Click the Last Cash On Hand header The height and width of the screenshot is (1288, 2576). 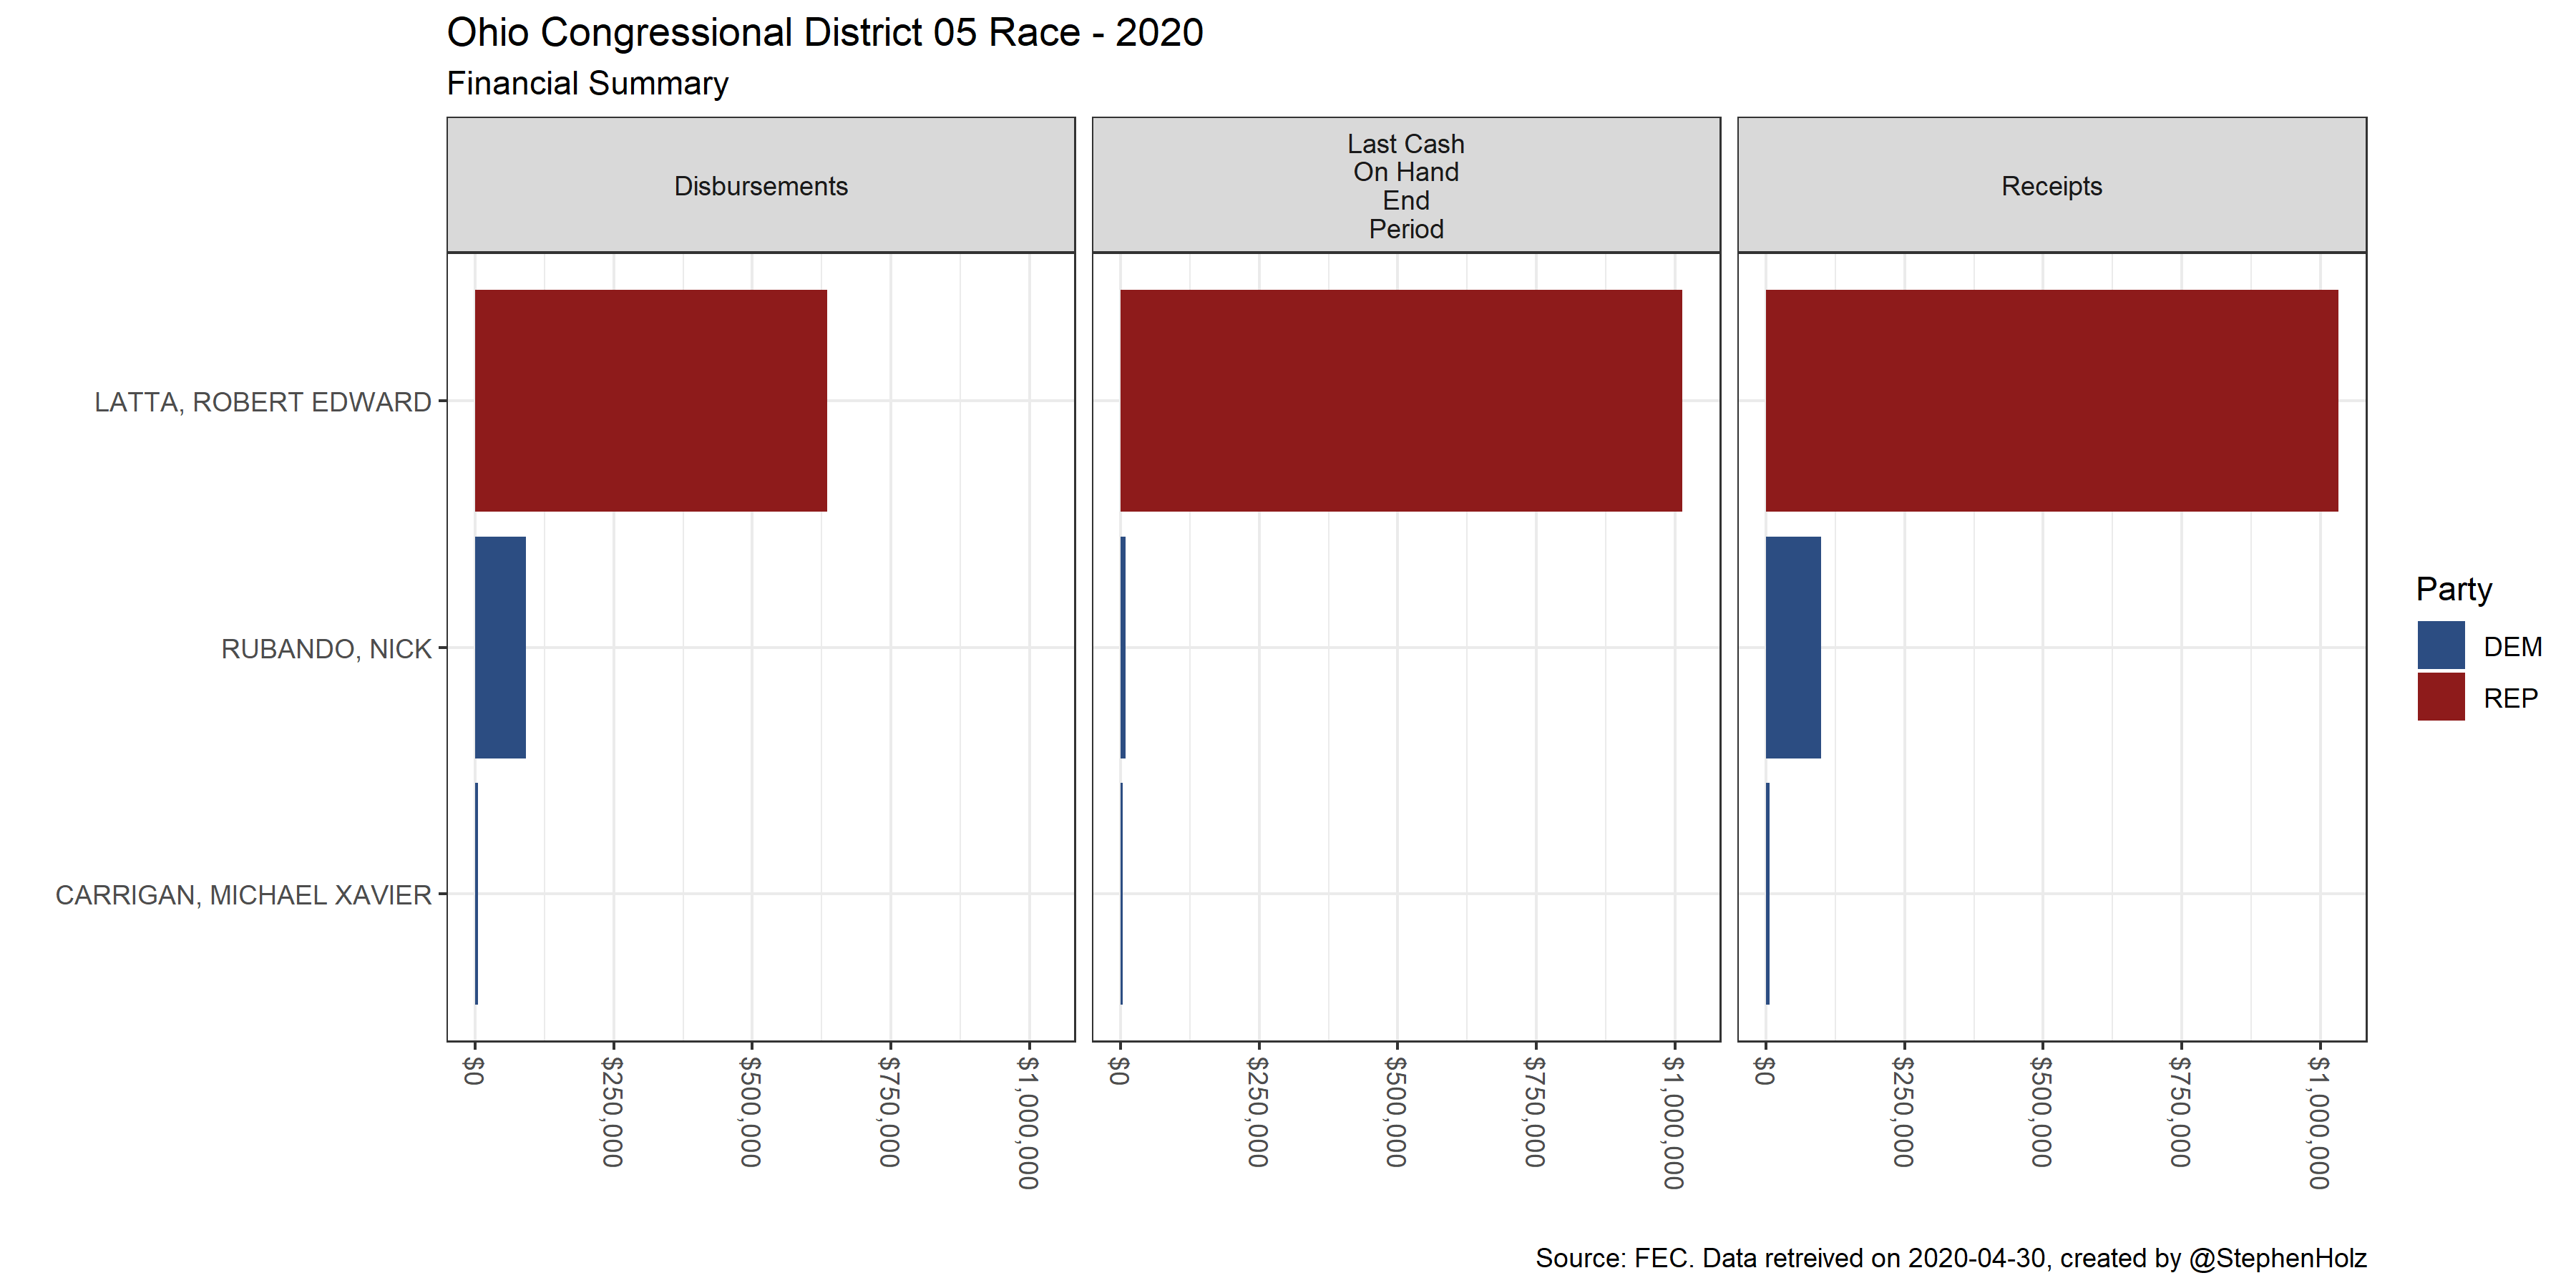(x=1405, y=186)
